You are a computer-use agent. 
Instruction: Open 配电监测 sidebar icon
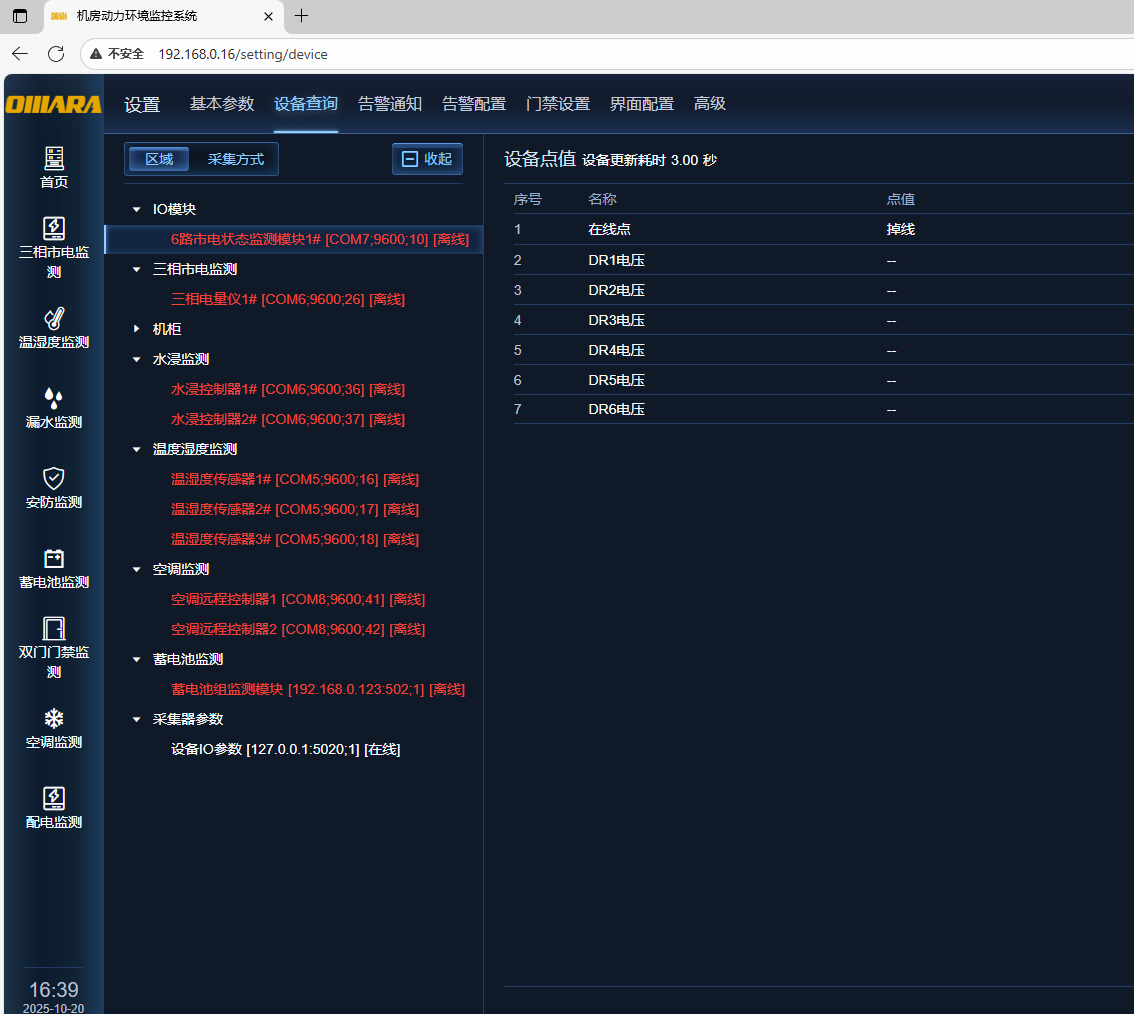tap(54, 799)
